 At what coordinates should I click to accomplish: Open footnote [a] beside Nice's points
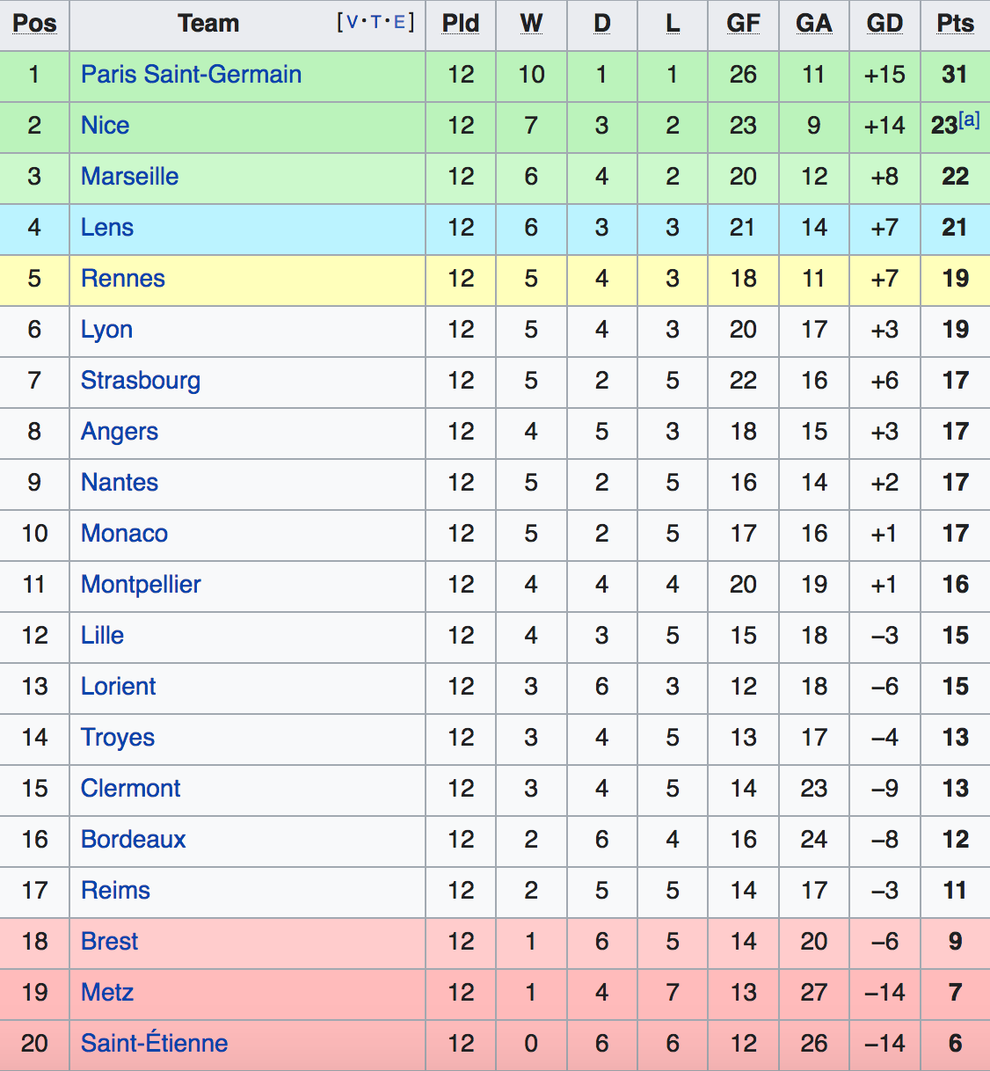[969, 120]
